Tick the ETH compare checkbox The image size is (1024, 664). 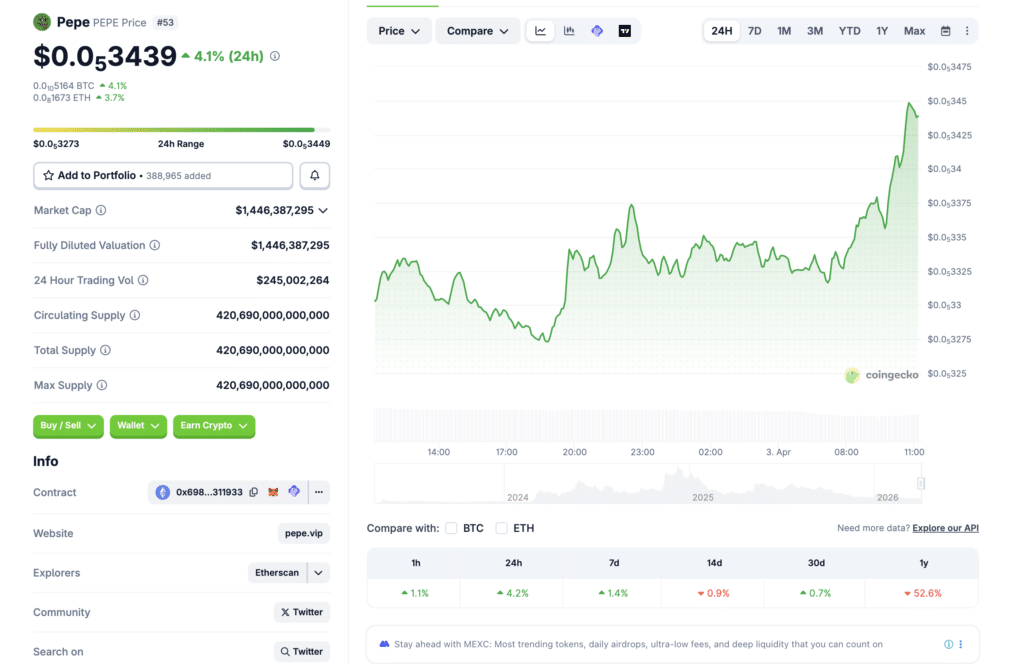click(x=502, y=528)
